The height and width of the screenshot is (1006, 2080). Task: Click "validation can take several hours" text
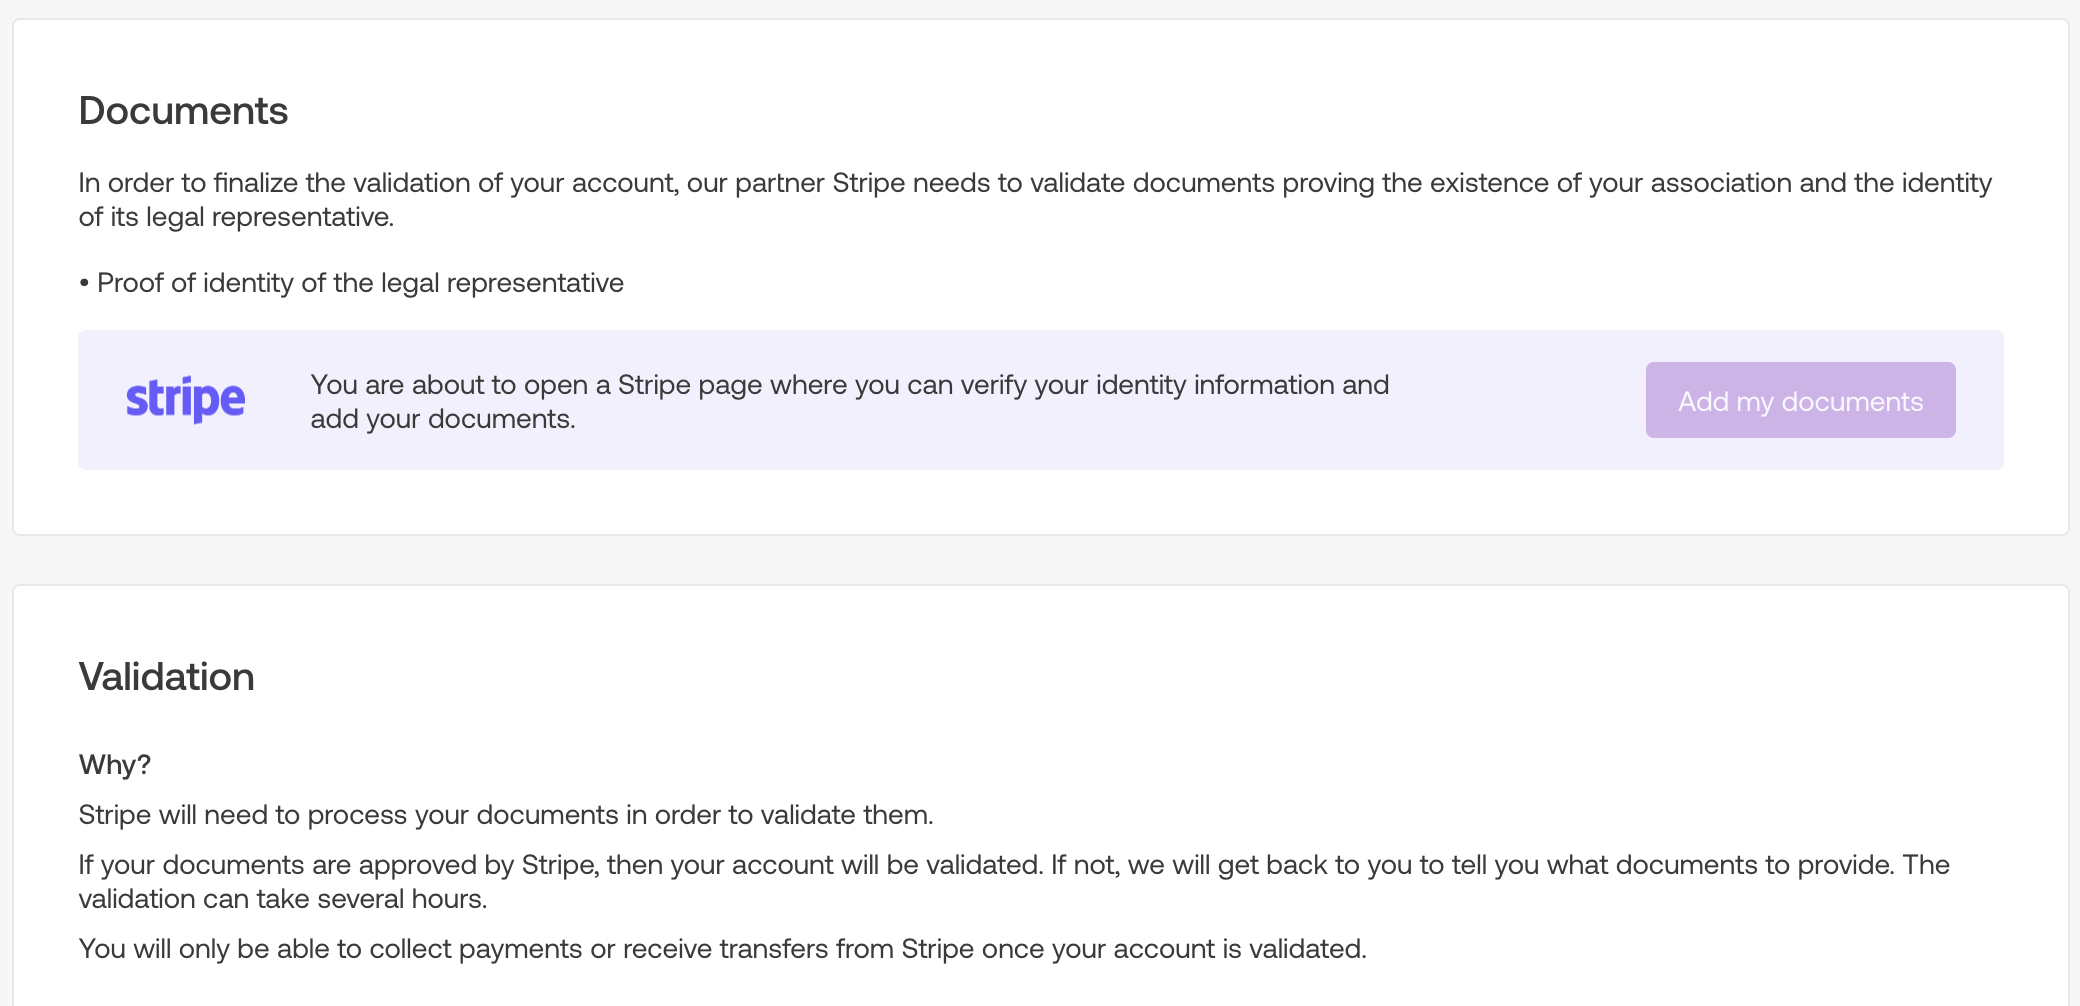coord(282,899)
